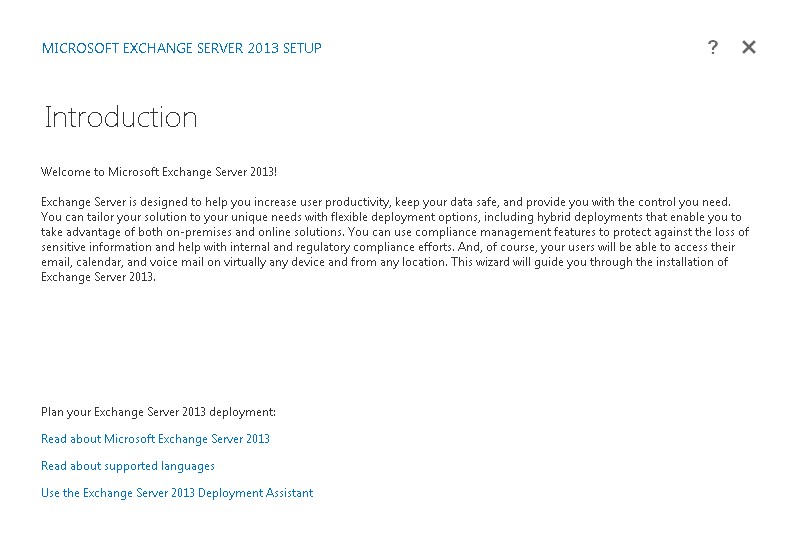This screenshot has width=794, height=558.
Task: Click the paragraph's final line "Exchange Server 2013."
Action: tap(99, 277)
